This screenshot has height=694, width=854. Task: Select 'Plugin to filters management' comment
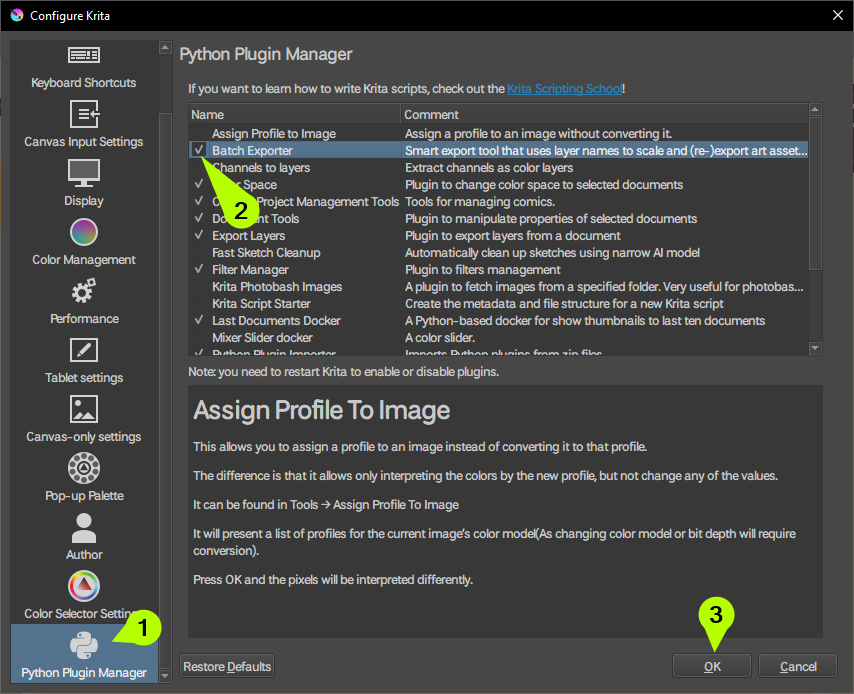pyautogui.click(x=483, y=269)
